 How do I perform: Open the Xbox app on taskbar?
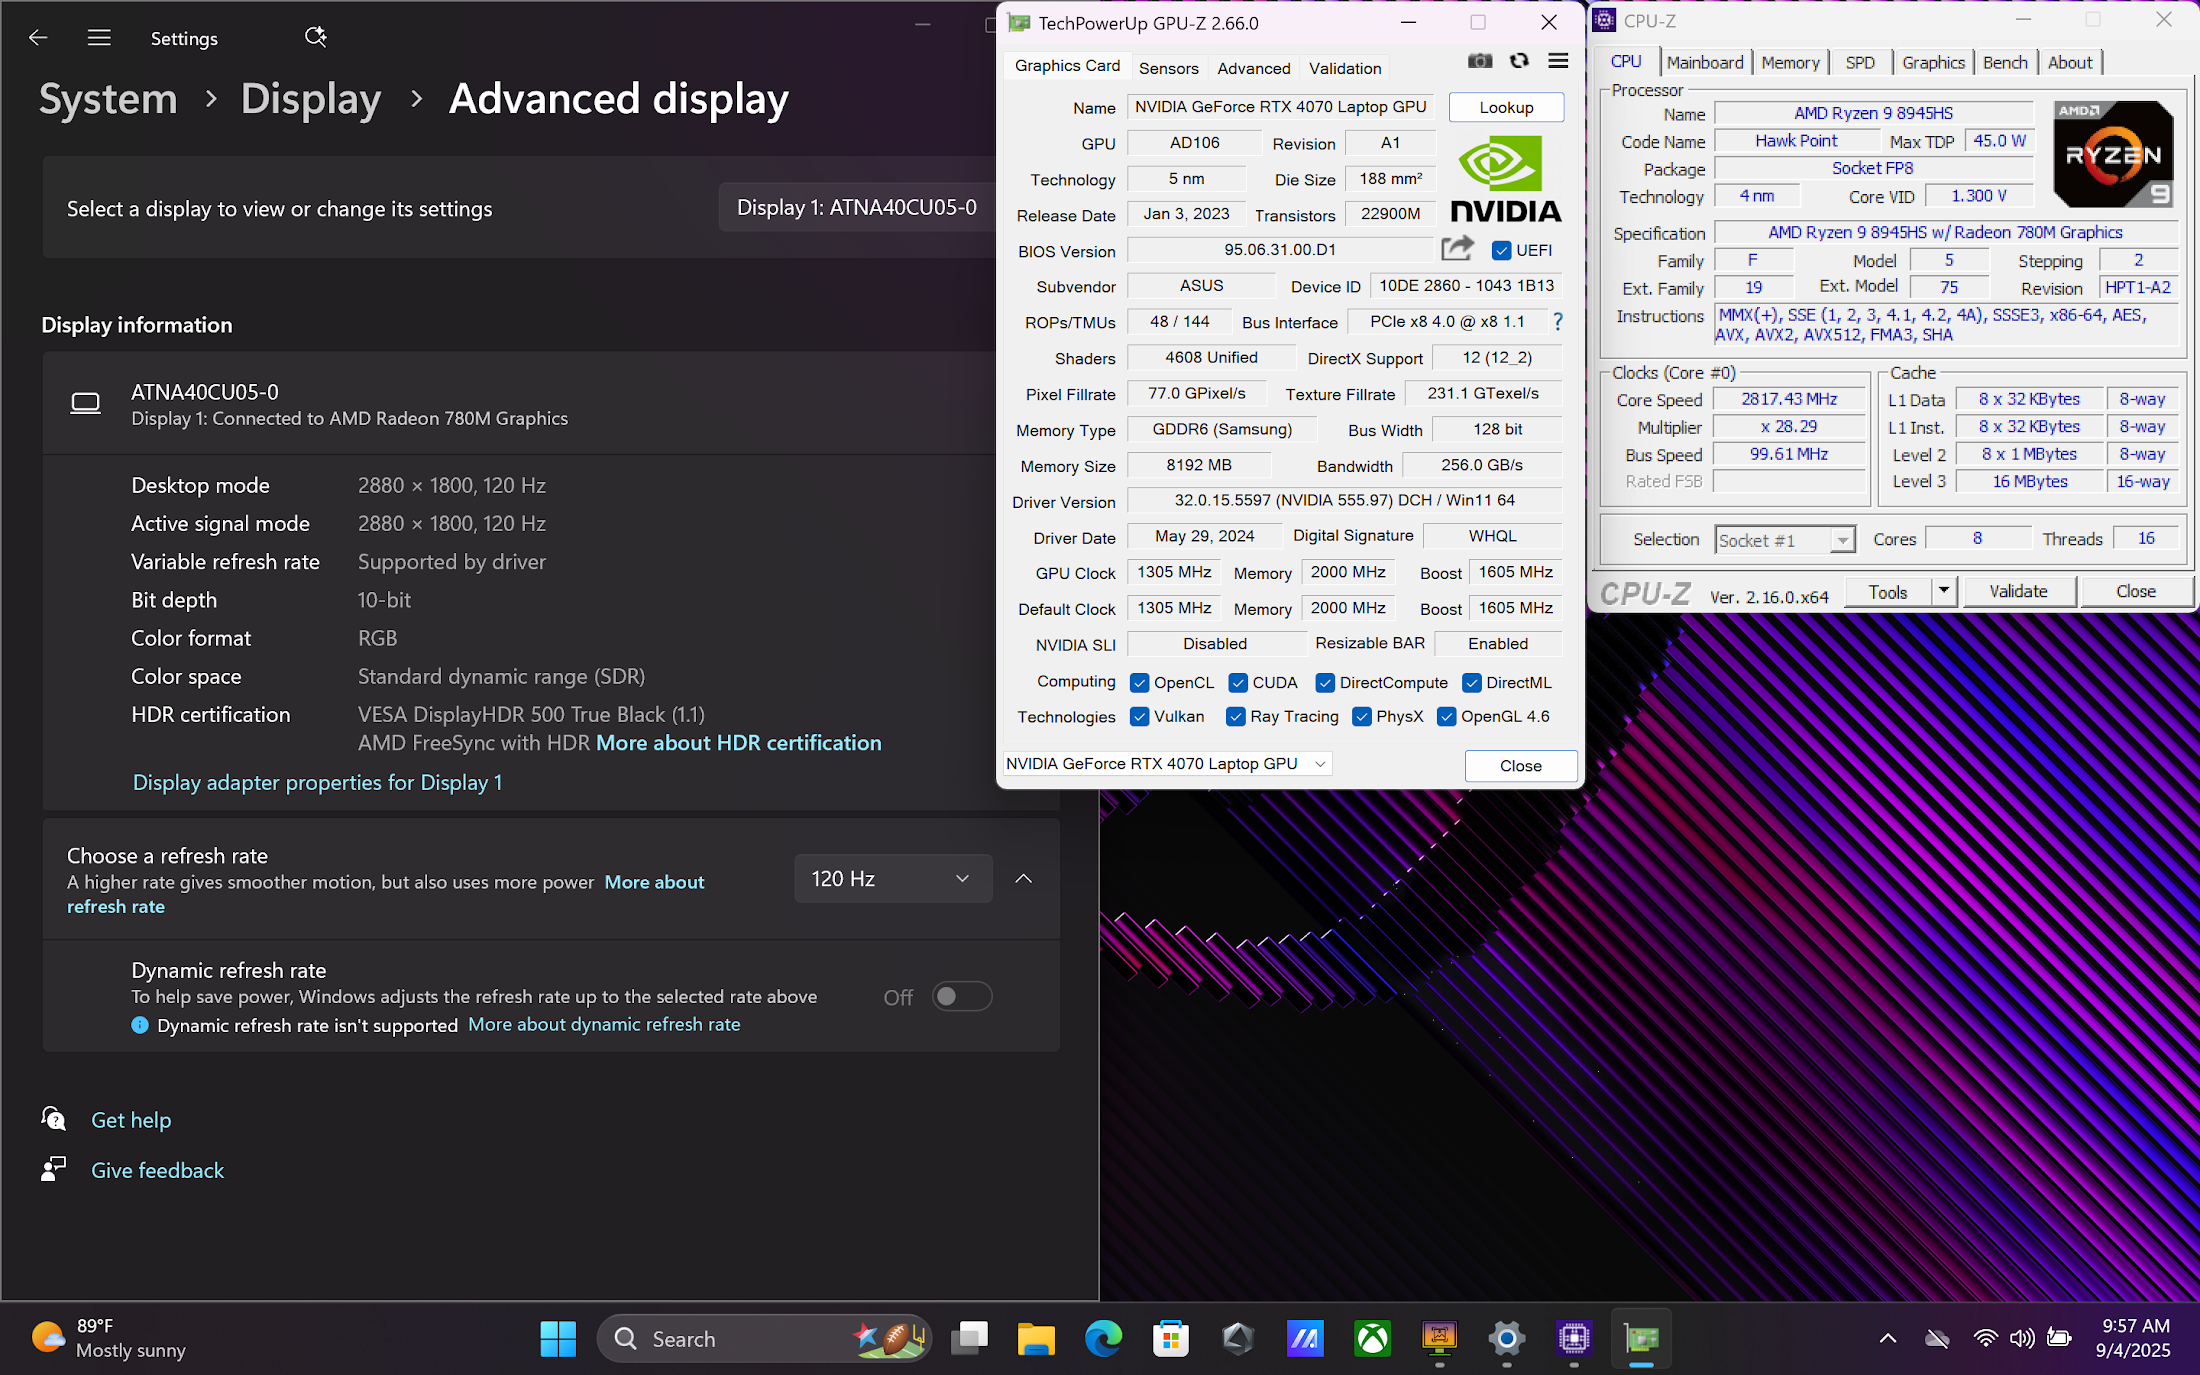click(x=1372, y=1338)
